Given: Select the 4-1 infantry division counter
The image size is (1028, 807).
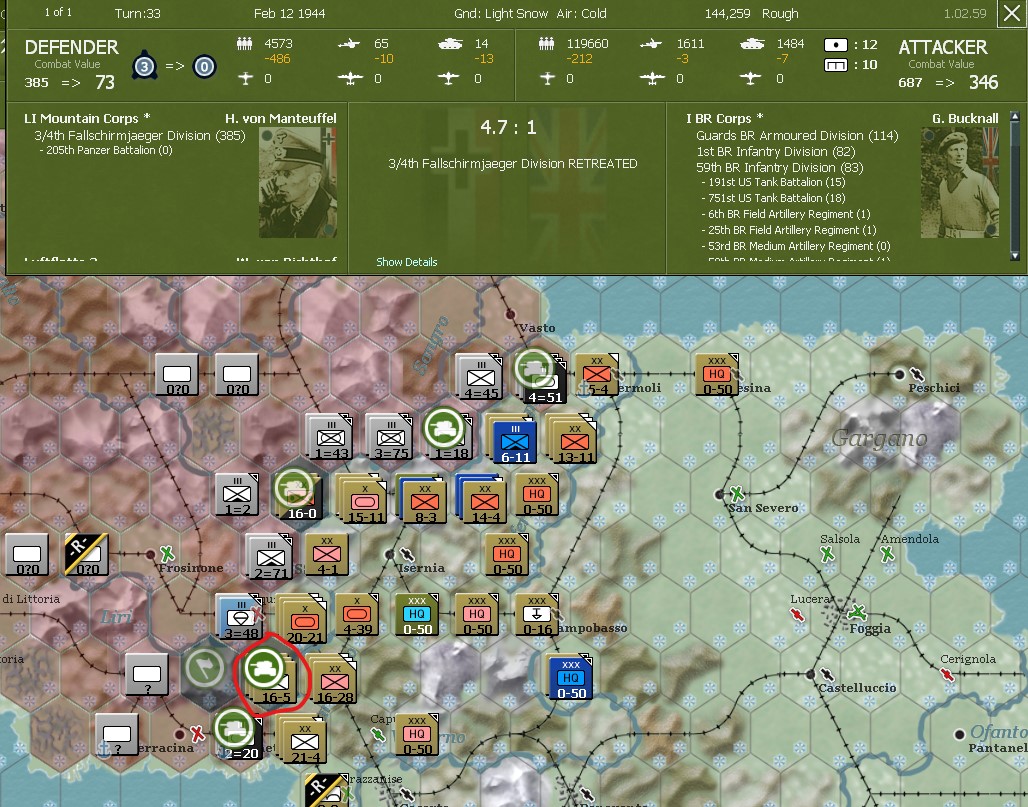Looking at the screenshot, I should click(326, 556).
